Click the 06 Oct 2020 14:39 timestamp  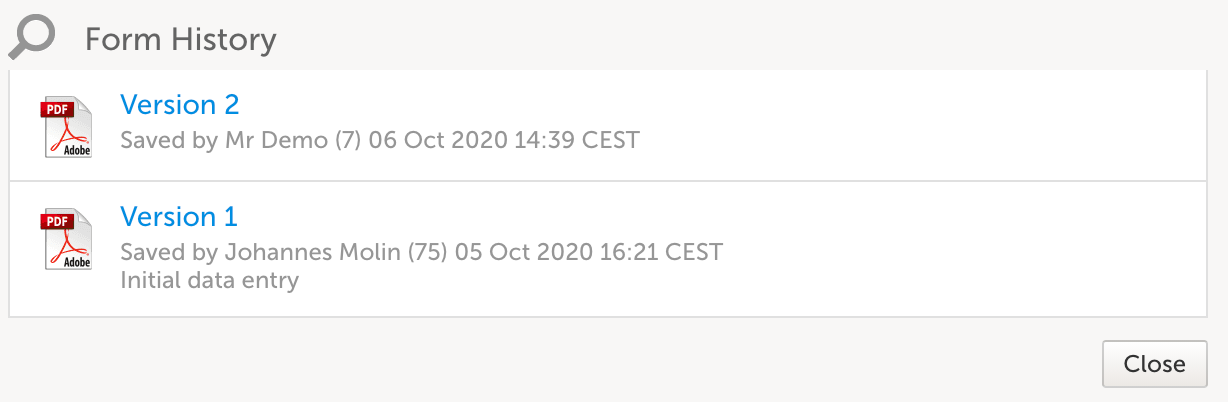pyautogui.click(x=503, y=140)
